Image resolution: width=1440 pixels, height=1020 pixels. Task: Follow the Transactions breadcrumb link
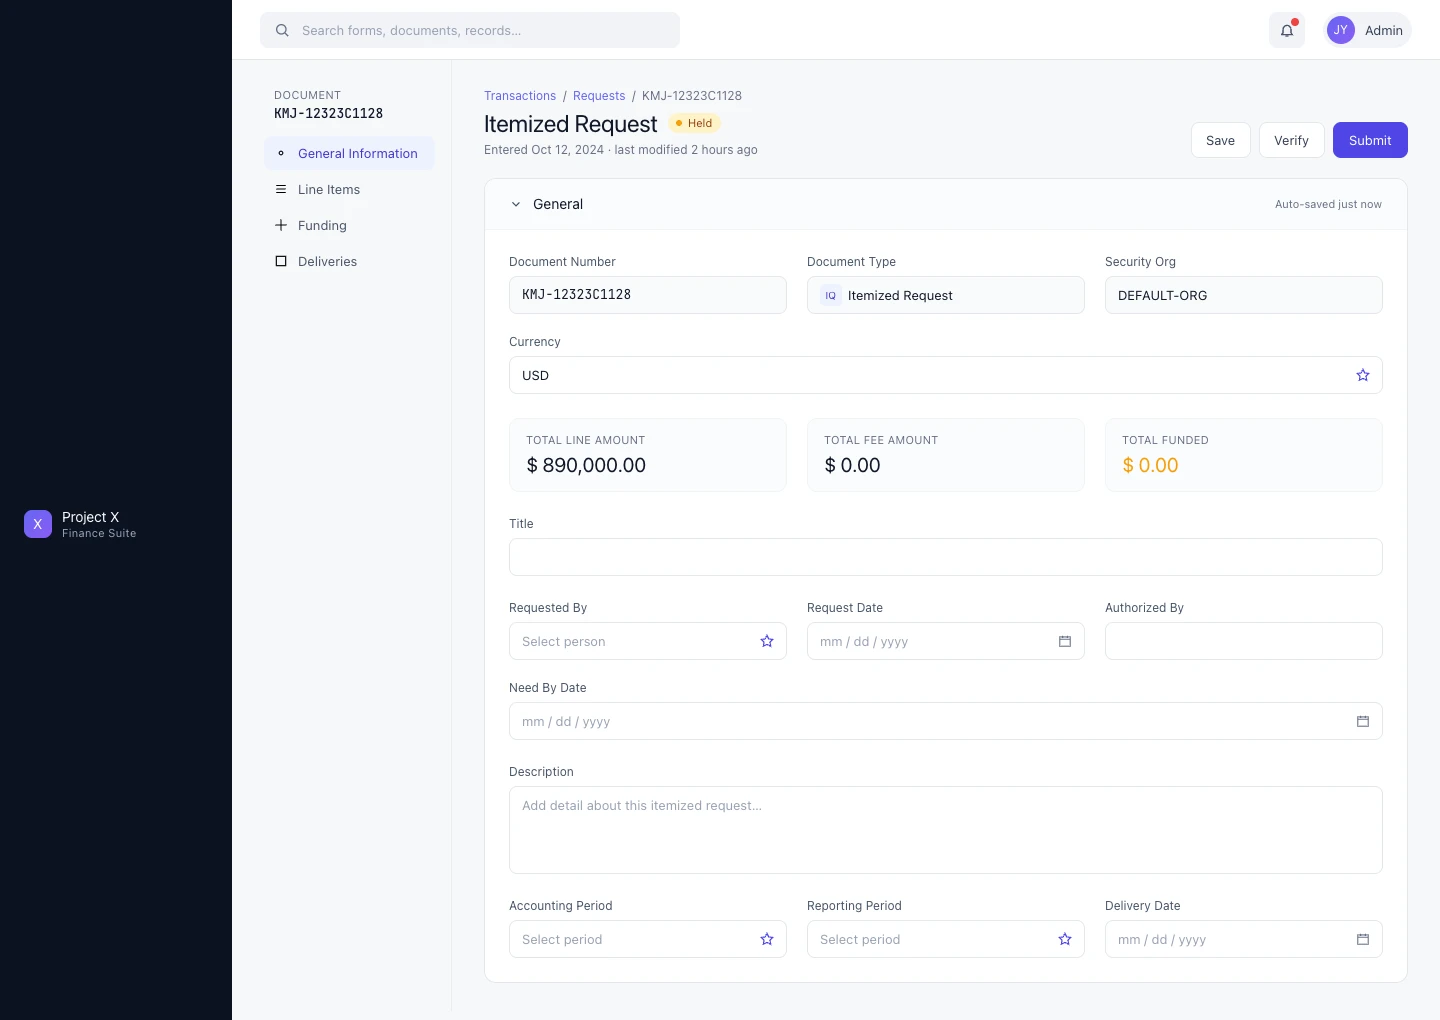click(x=520, y=96)
